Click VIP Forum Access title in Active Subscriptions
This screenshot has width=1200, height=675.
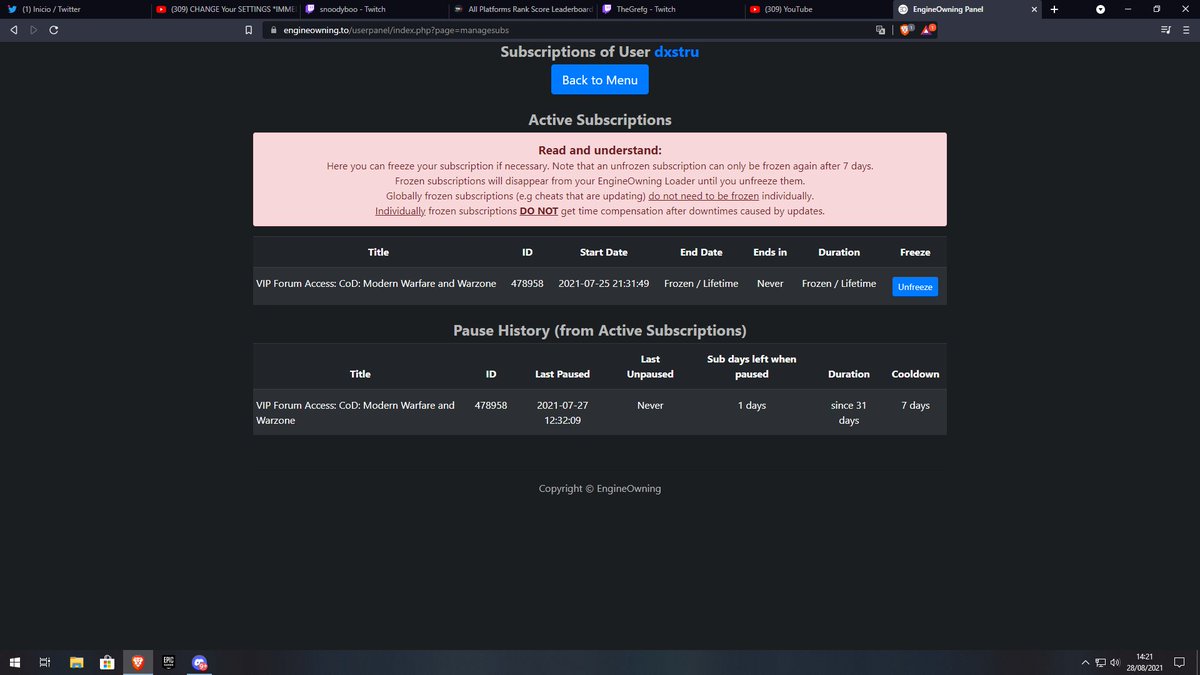tap(376, 284)
